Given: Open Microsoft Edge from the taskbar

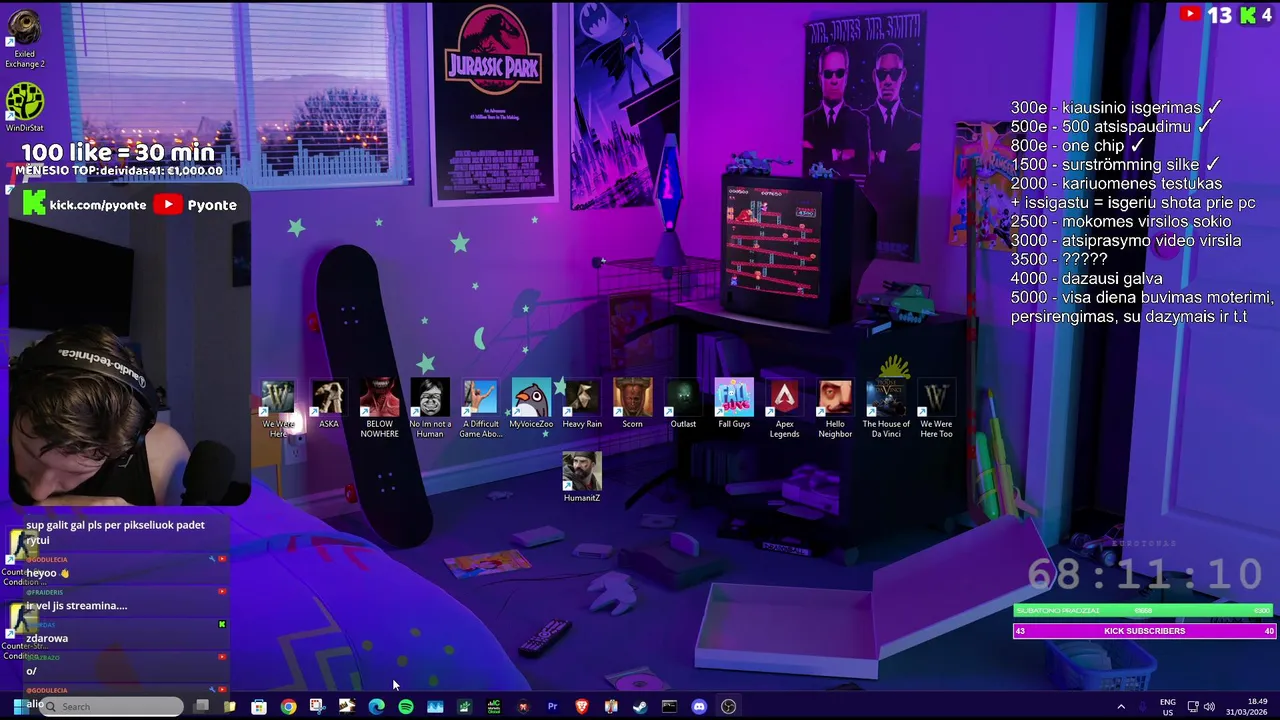Looking at the screenshot, I should pos(376,707).
